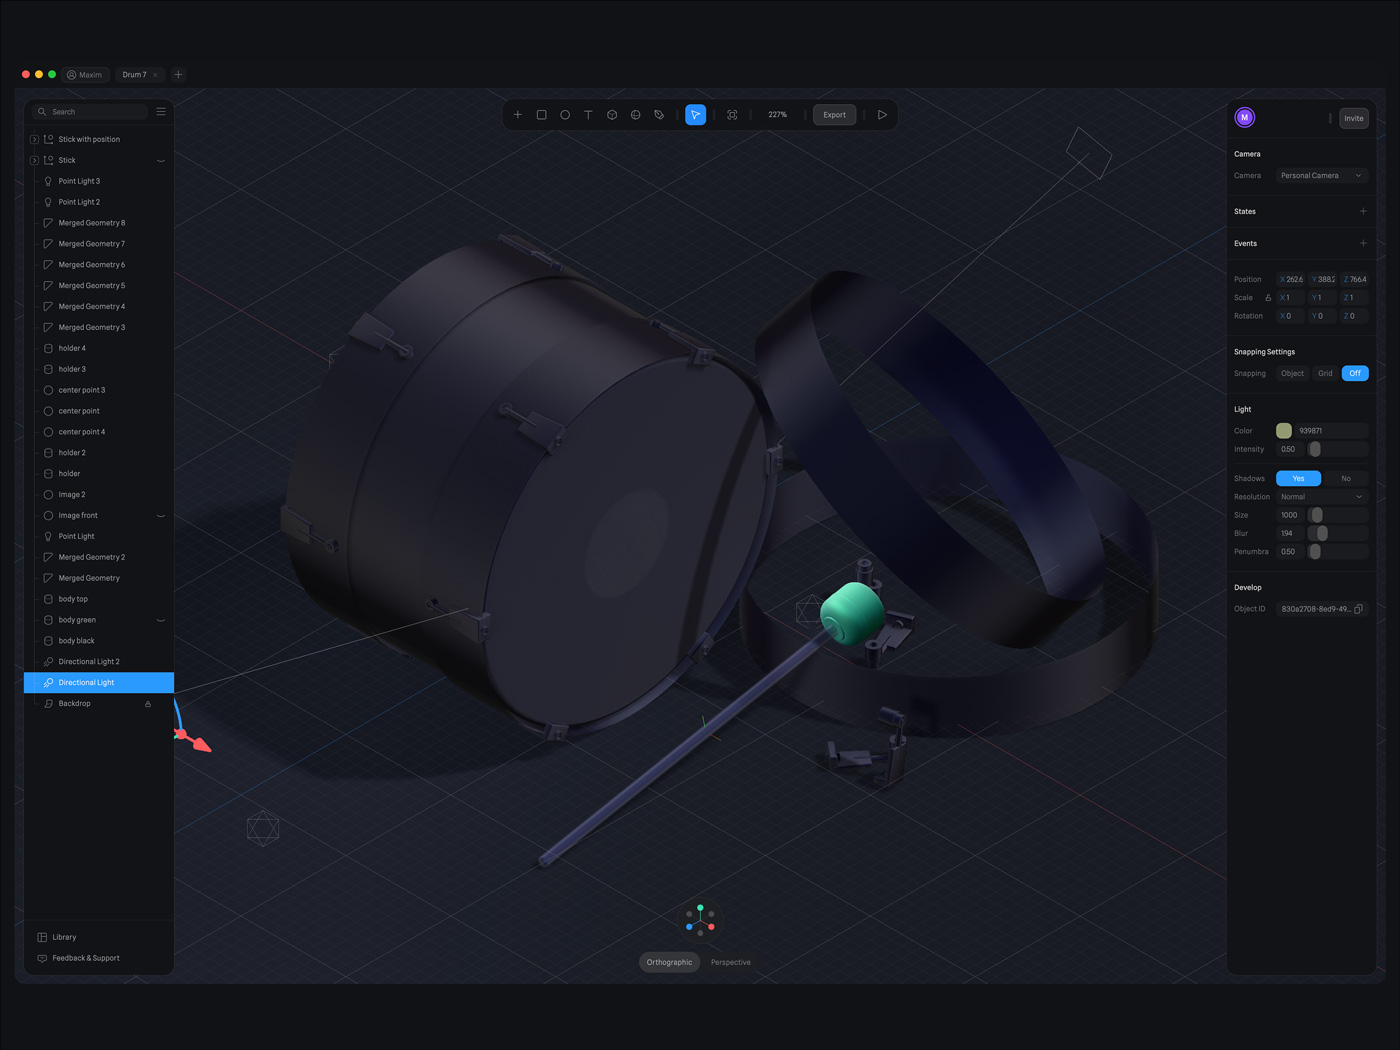This screenshot has width=1400, height=1050.
Task: Start play mode with the play icon
Action: click(x=881, y=114)
